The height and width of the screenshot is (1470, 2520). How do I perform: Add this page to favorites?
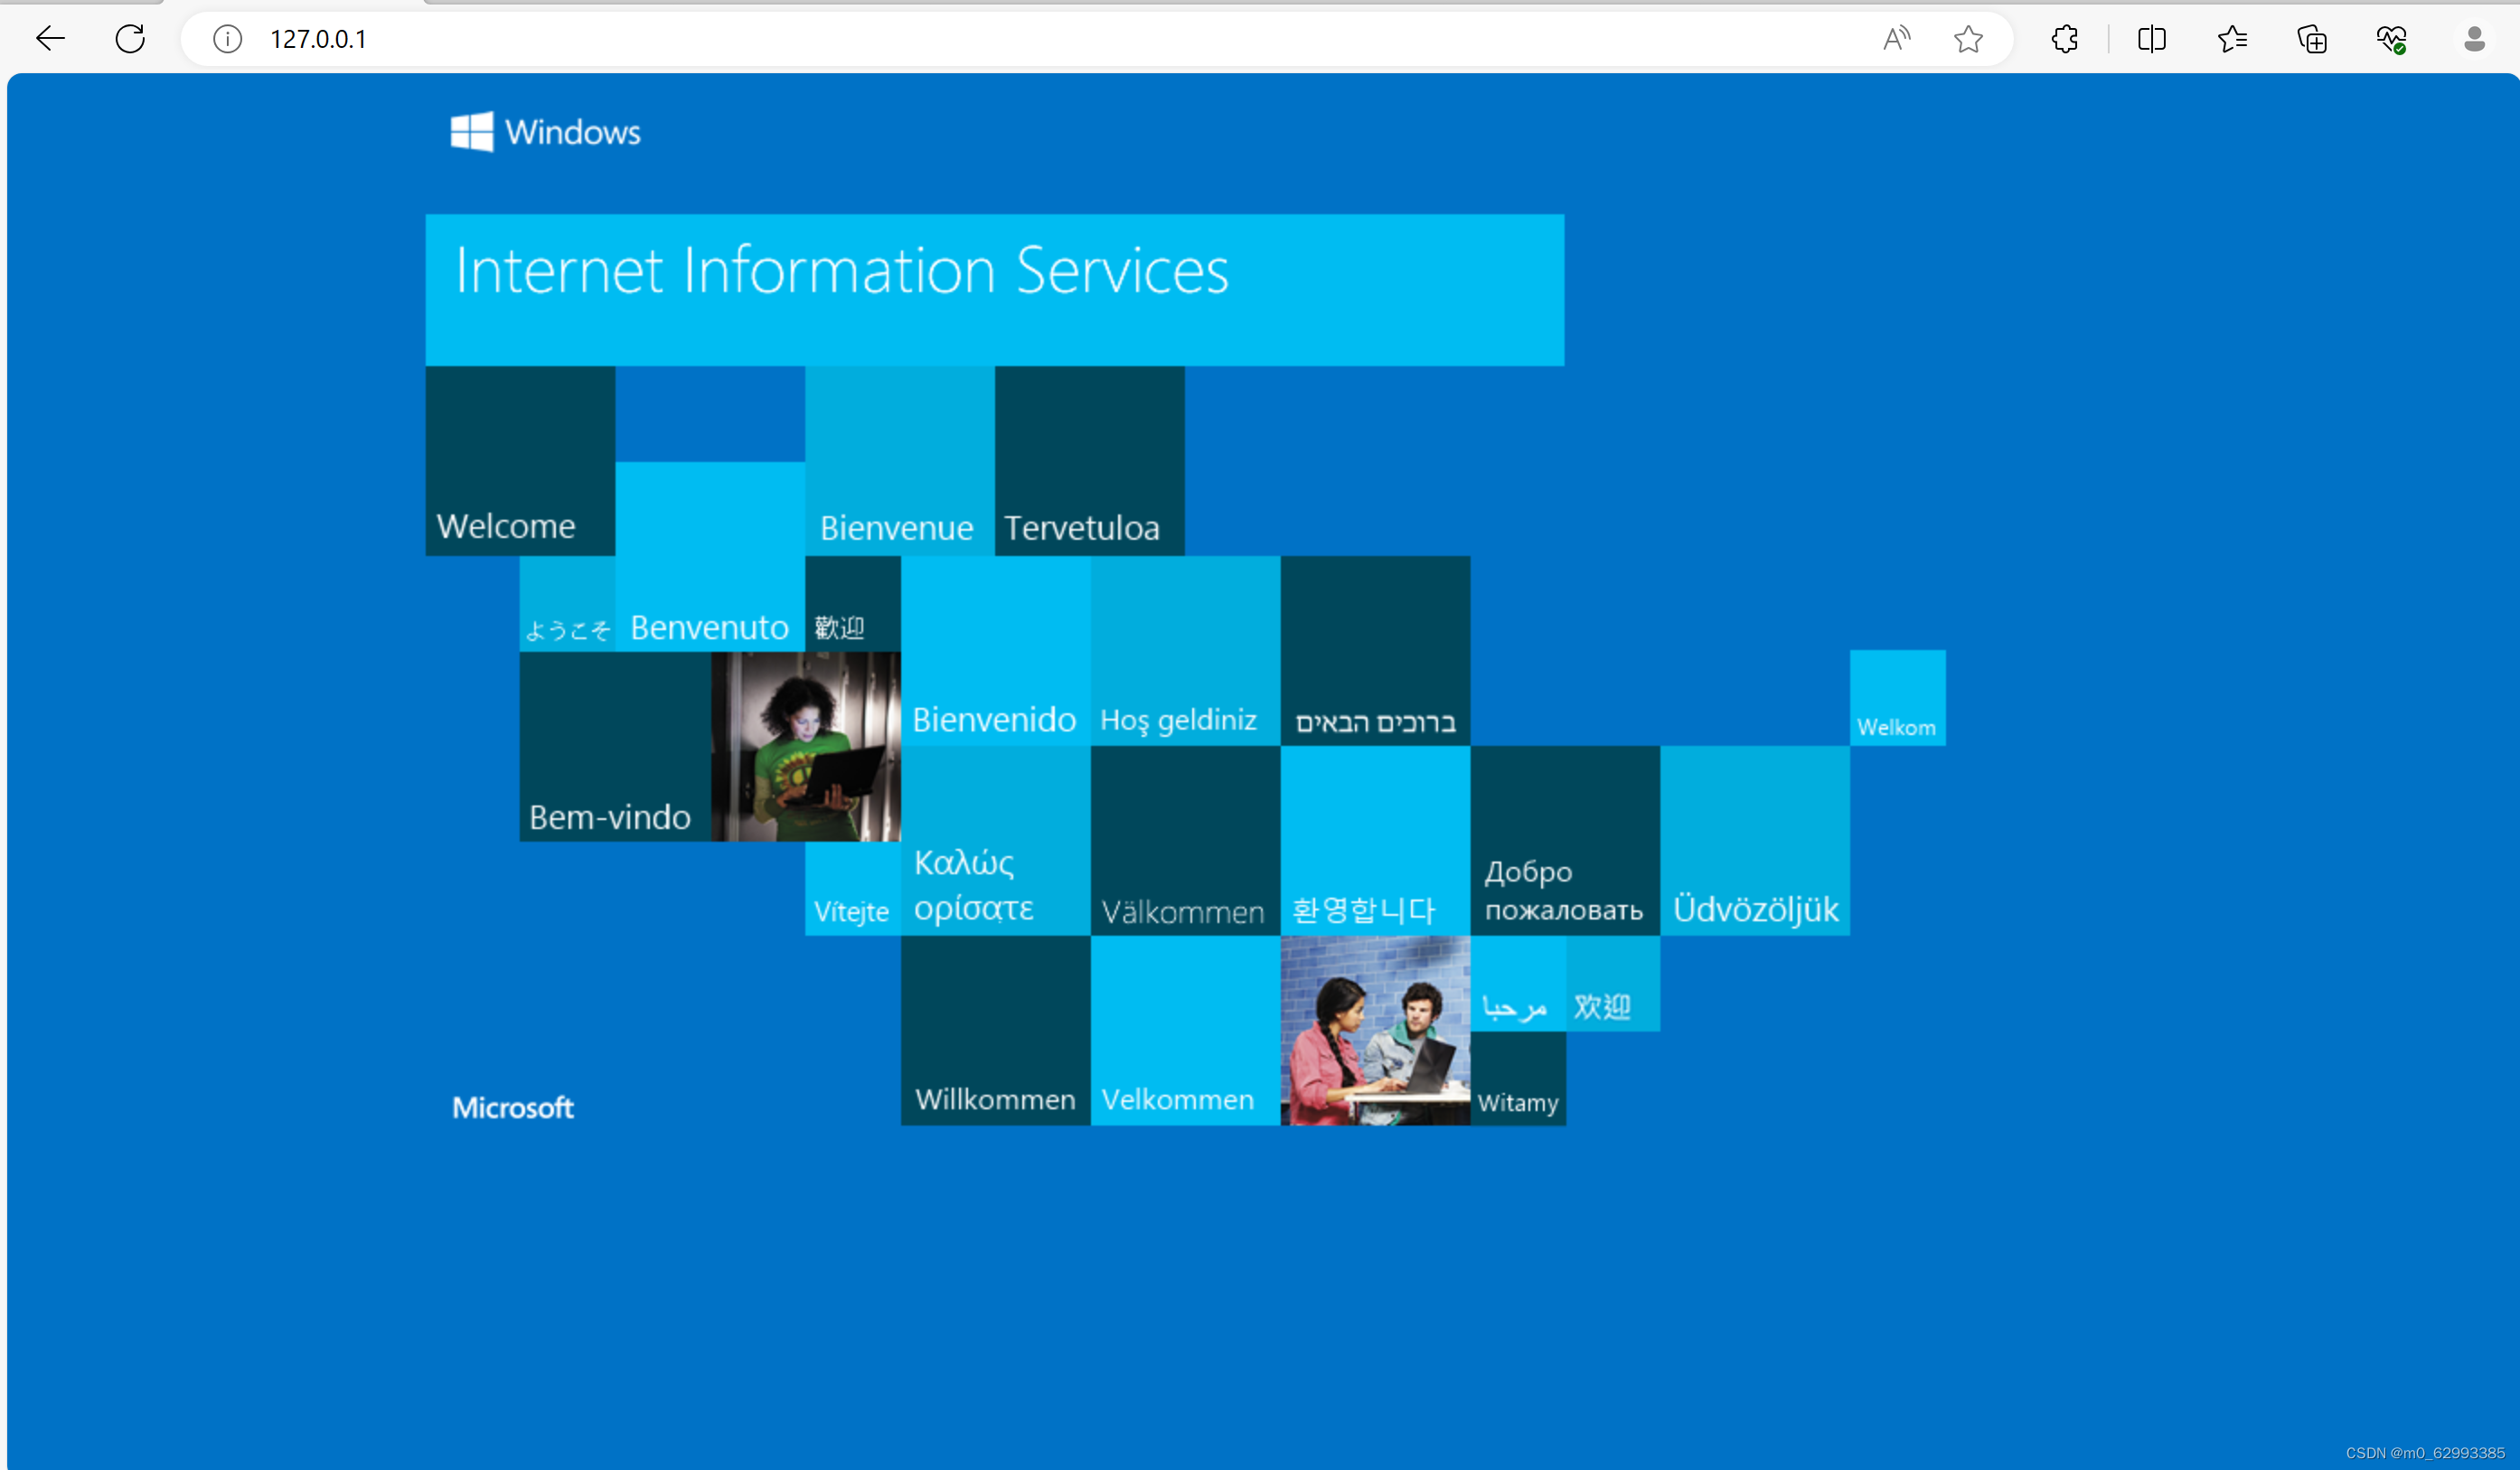point(1968,39)
